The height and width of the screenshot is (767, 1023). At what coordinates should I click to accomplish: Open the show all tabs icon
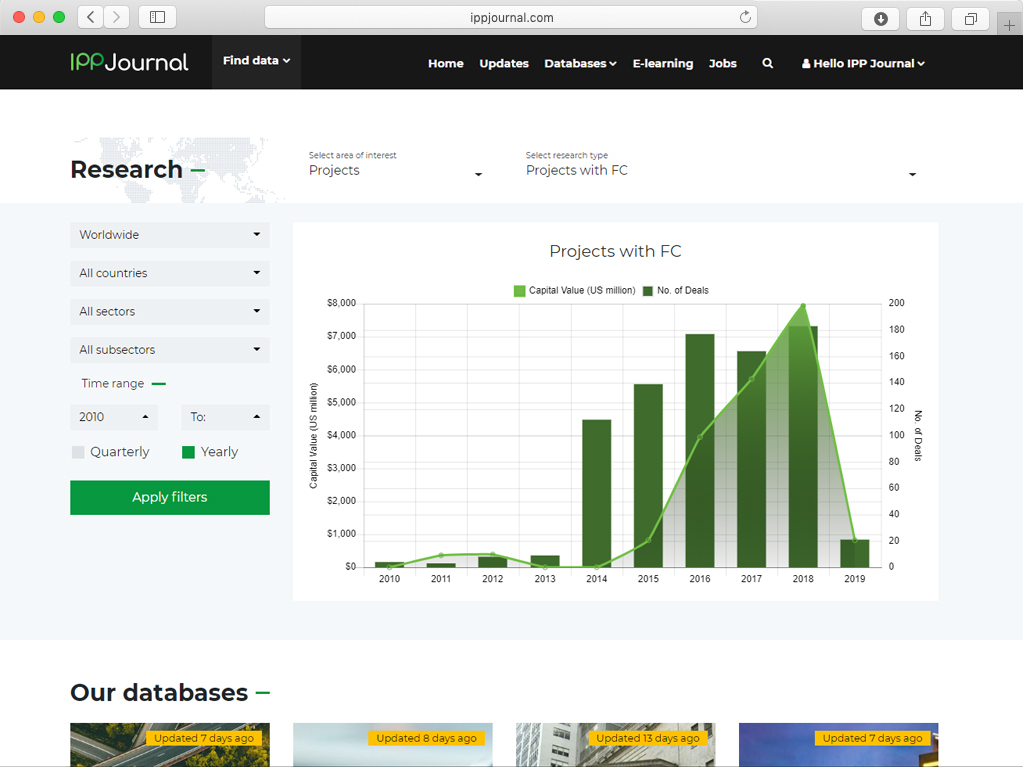tap(970, 18)
